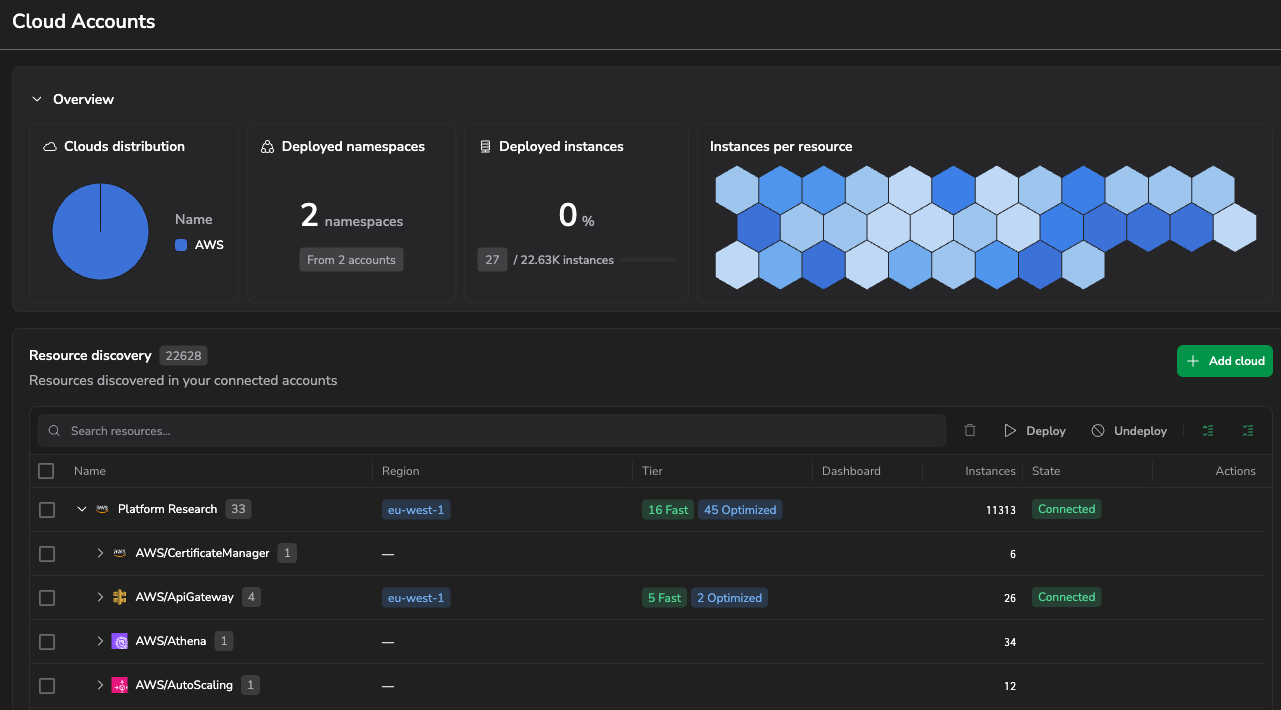Click the Platform Research account name
1281x710 pixels.
(x=167, y=509)
